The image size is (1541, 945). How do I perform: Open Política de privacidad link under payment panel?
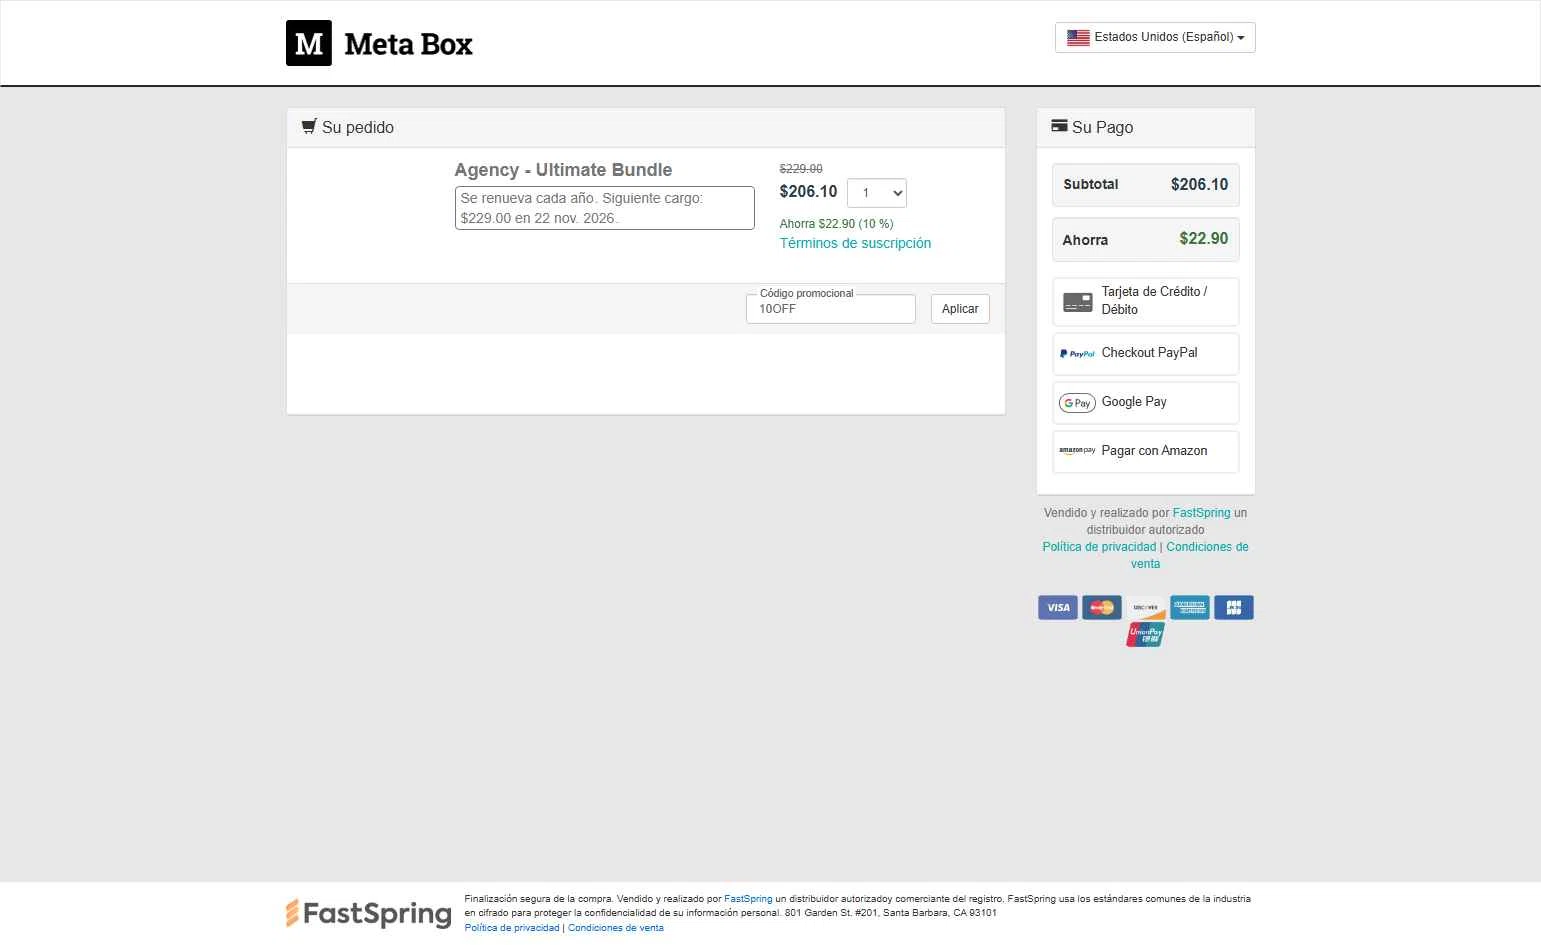click(1099, 547)
